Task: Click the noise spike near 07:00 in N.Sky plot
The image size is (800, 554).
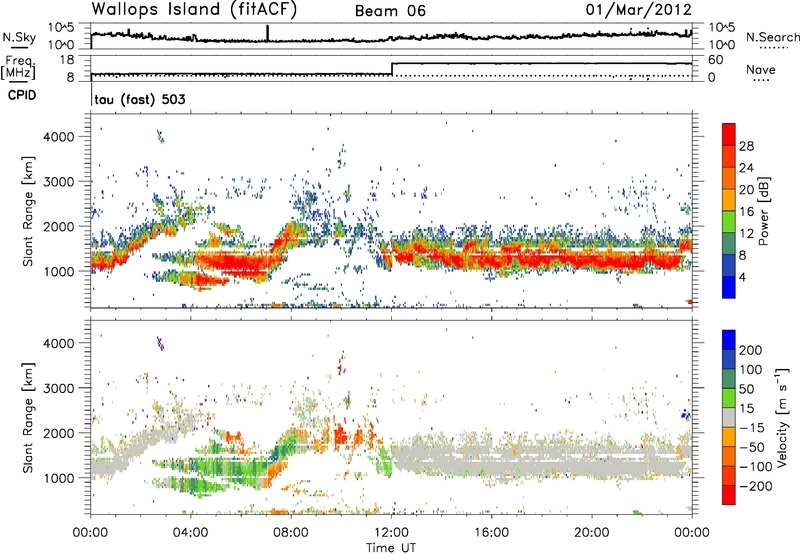Action: (267, 33)
